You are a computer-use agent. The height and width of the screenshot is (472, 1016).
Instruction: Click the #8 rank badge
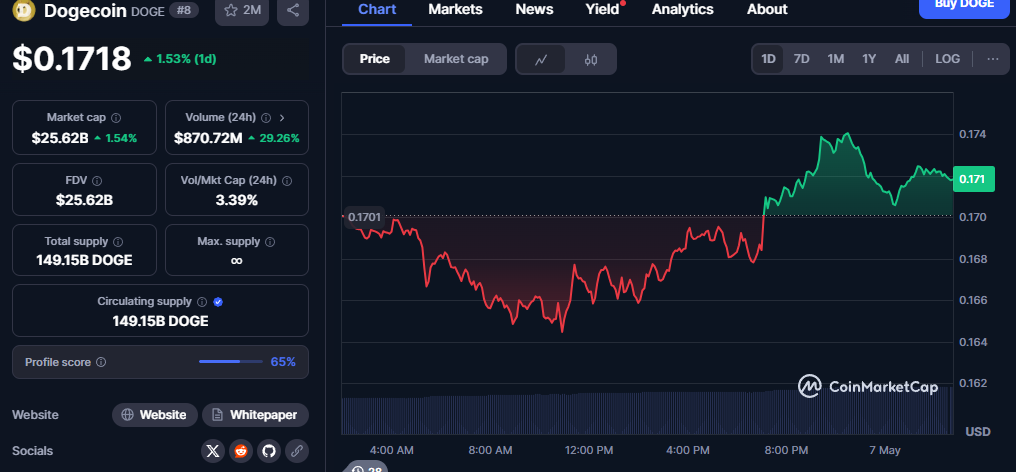183,10
